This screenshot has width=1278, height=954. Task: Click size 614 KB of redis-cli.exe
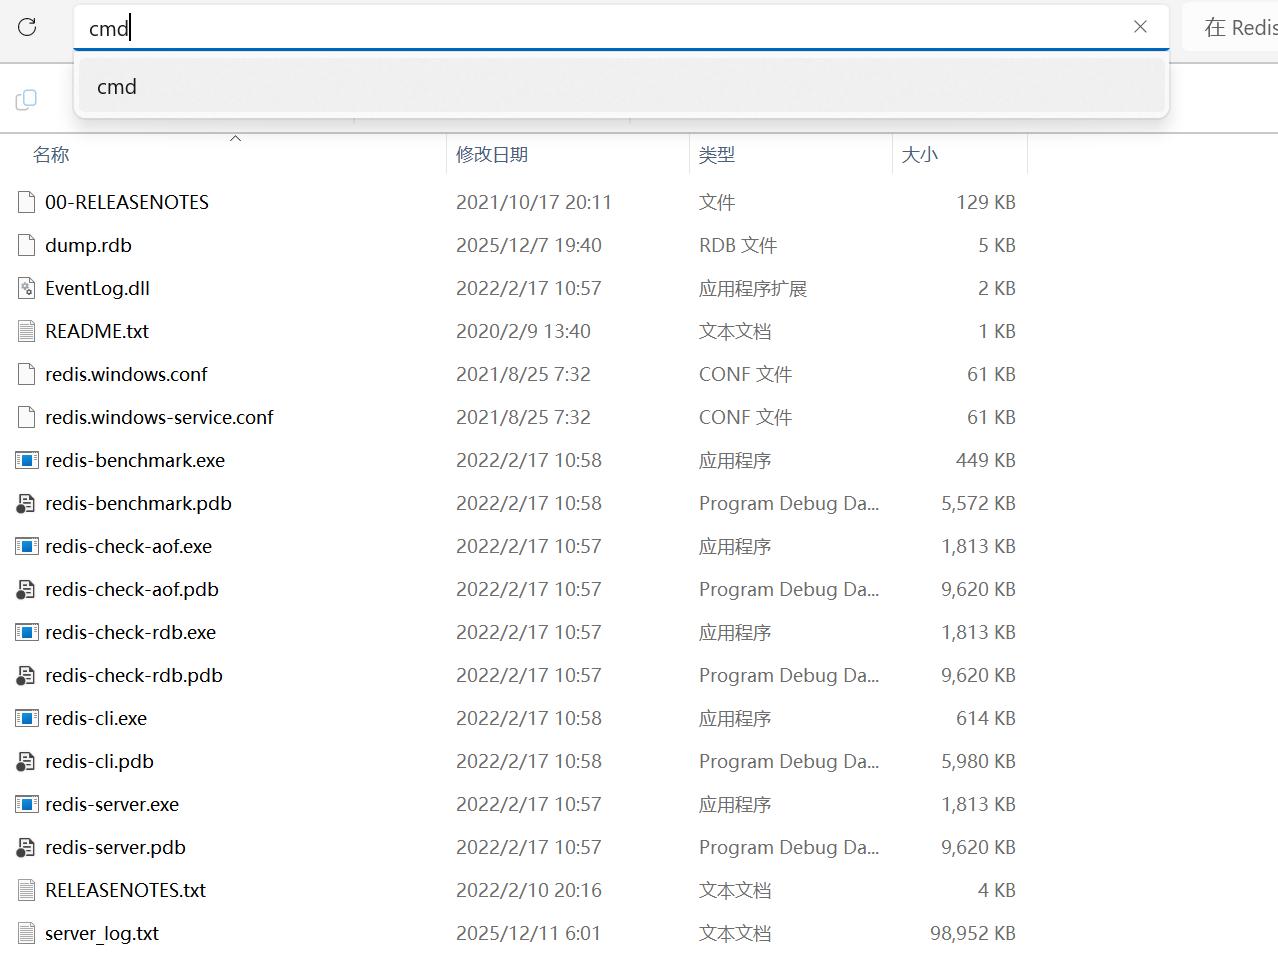tap(986, 718)
